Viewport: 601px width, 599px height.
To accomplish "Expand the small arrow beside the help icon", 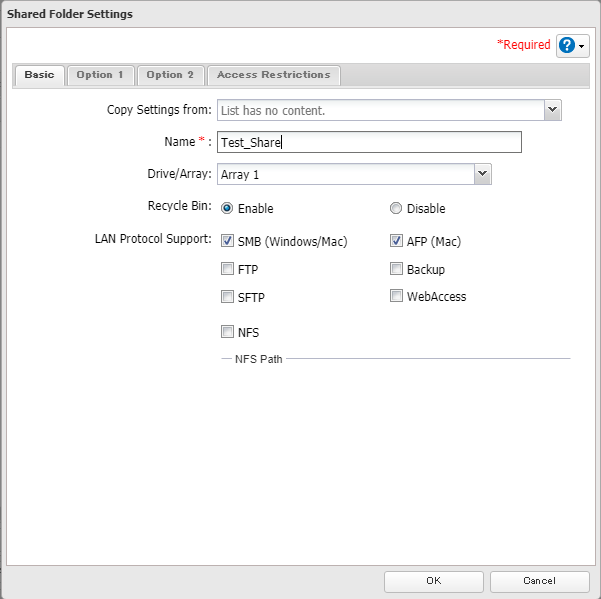I will click(582, 47).
